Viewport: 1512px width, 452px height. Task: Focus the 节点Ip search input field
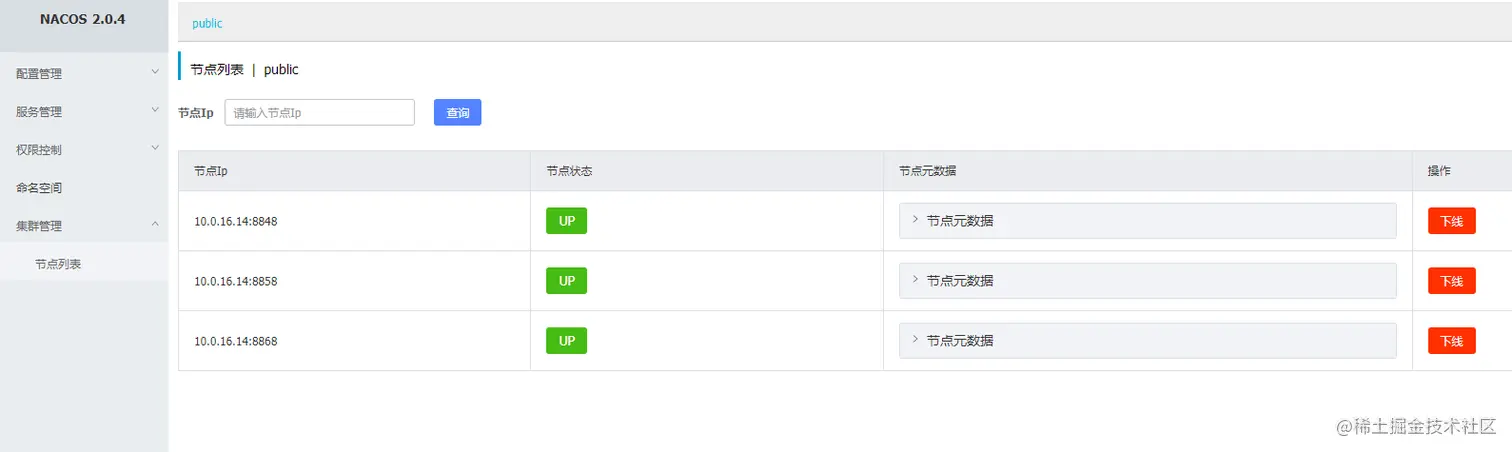point(319,113)
